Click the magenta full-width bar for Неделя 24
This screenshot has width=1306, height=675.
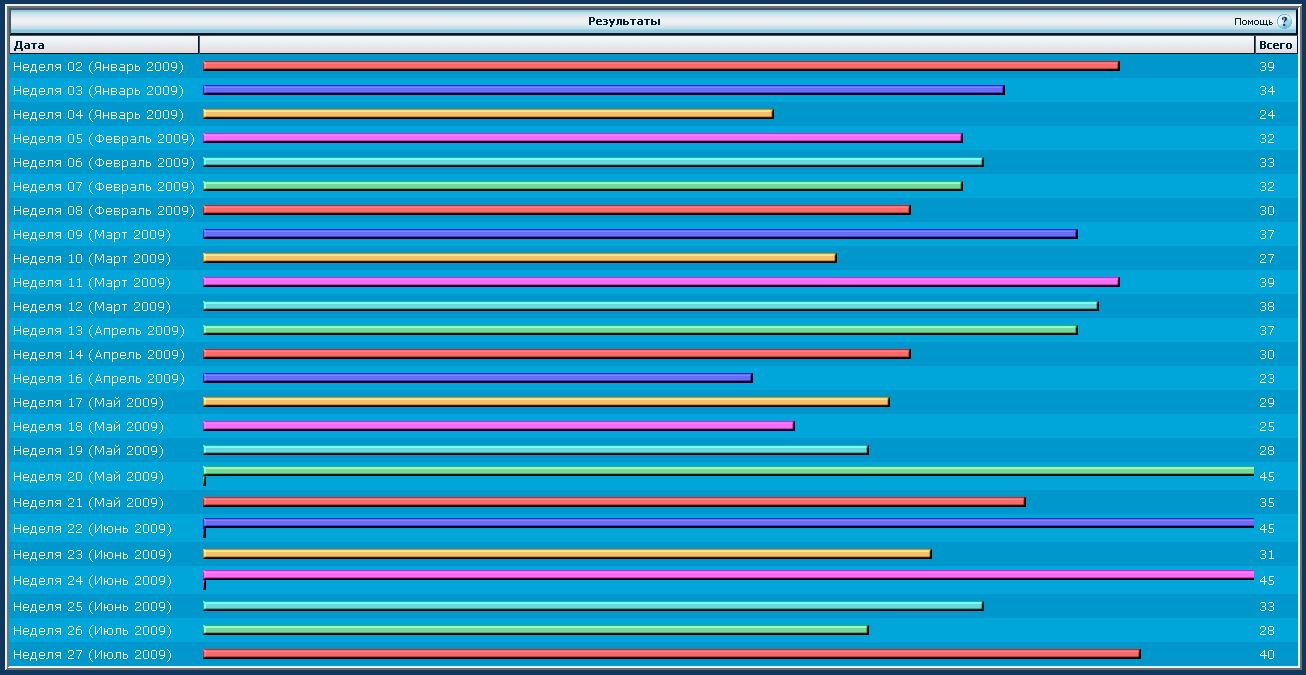tap(728, 575)
